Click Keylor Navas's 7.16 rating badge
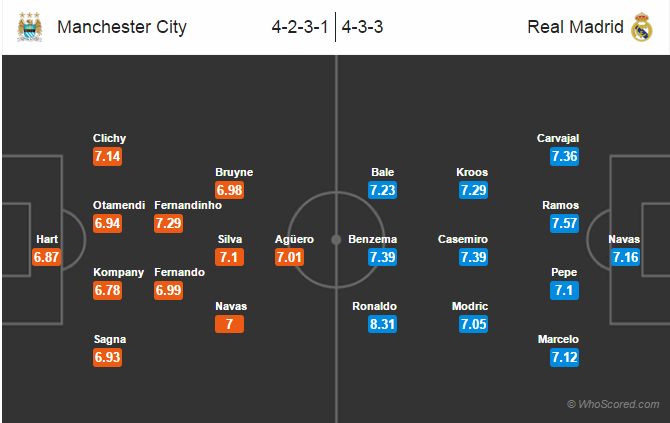Image resolution: width=670 pixels, height=423 pixels. 625,257
